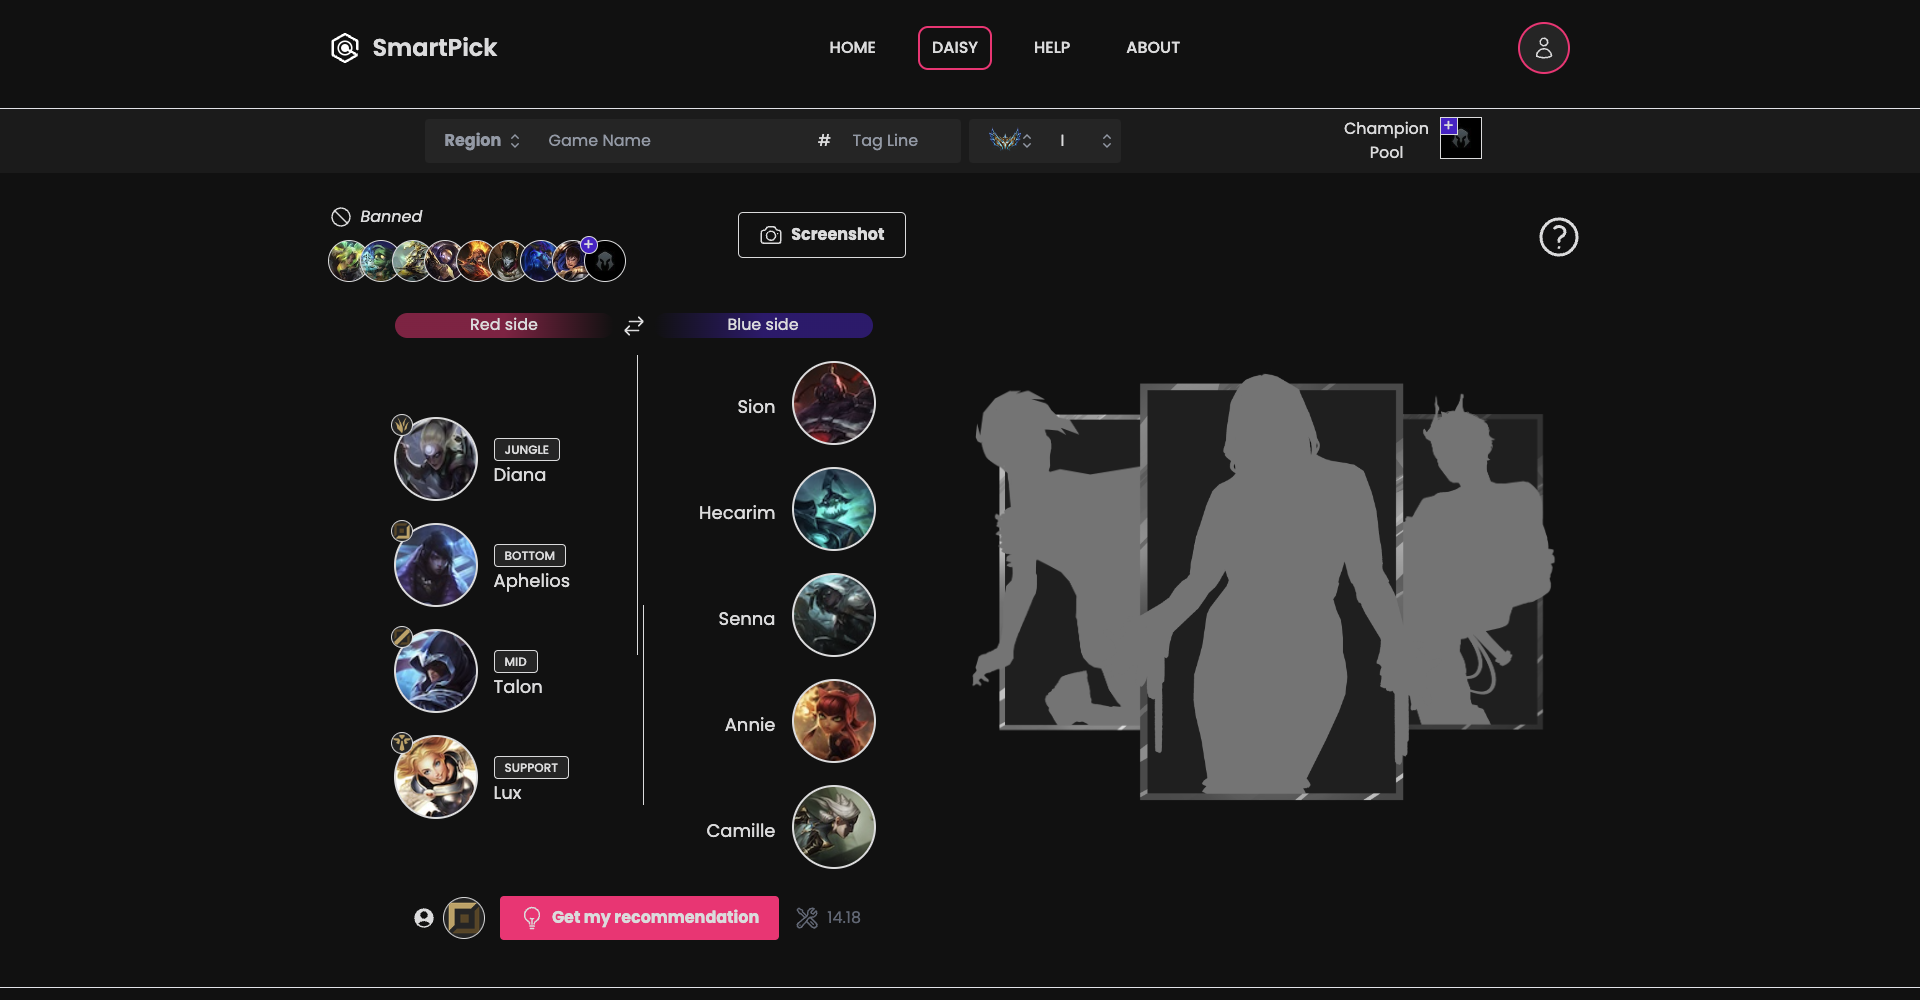Click the patch version 14.18 text
This screenshot has width=1920, height=1000.
(x=843, y=918)
